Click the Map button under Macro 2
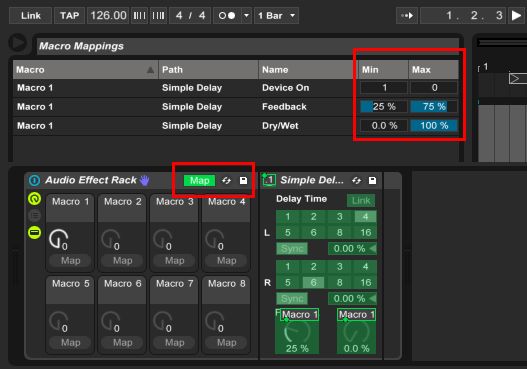This screenshot has height=369, width=527. 123,260
